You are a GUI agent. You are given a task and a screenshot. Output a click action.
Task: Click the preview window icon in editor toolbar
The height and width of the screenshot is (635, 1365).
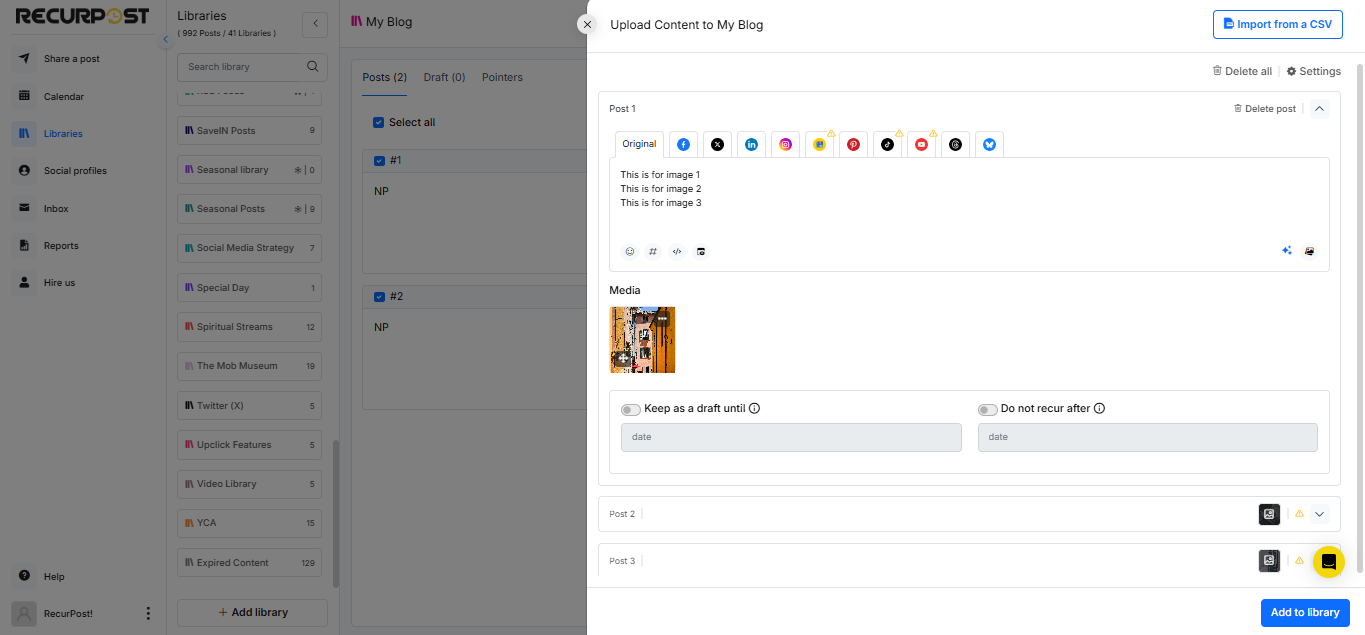(x=701, y=251)
